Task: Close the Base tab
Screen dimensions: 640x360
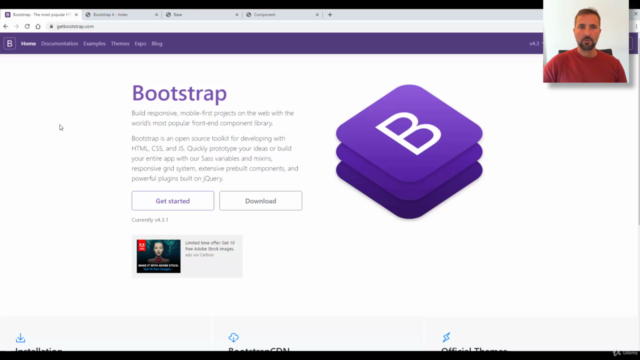Action: pos(237,15)
